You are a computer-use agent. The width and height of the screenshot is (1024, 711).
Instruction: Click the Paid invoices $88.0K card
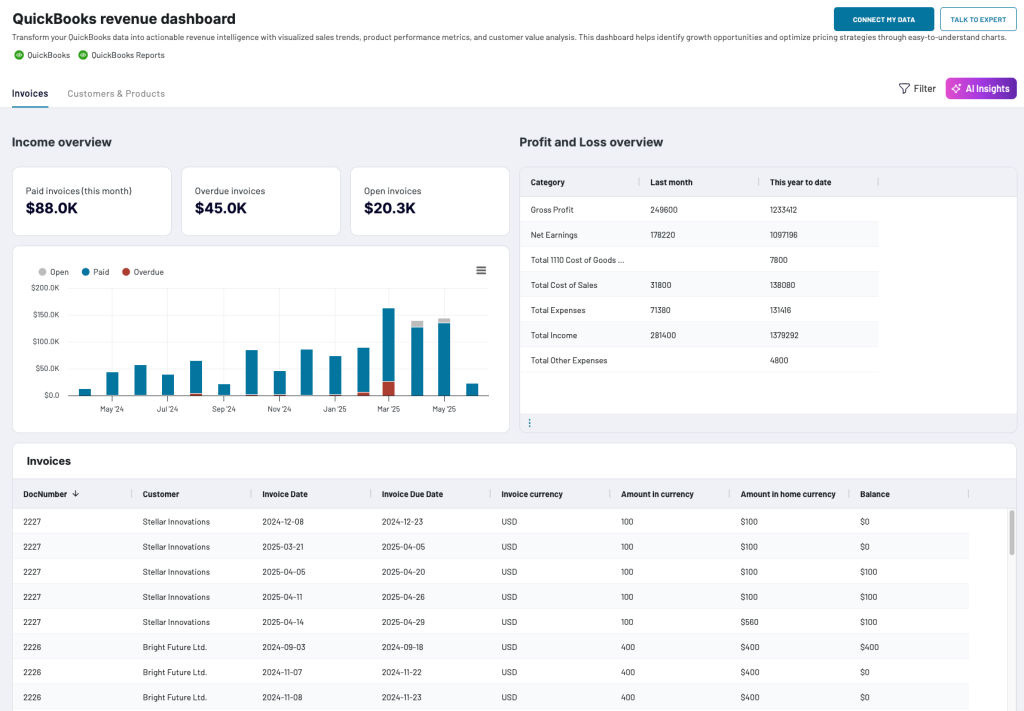coord(91,201)
